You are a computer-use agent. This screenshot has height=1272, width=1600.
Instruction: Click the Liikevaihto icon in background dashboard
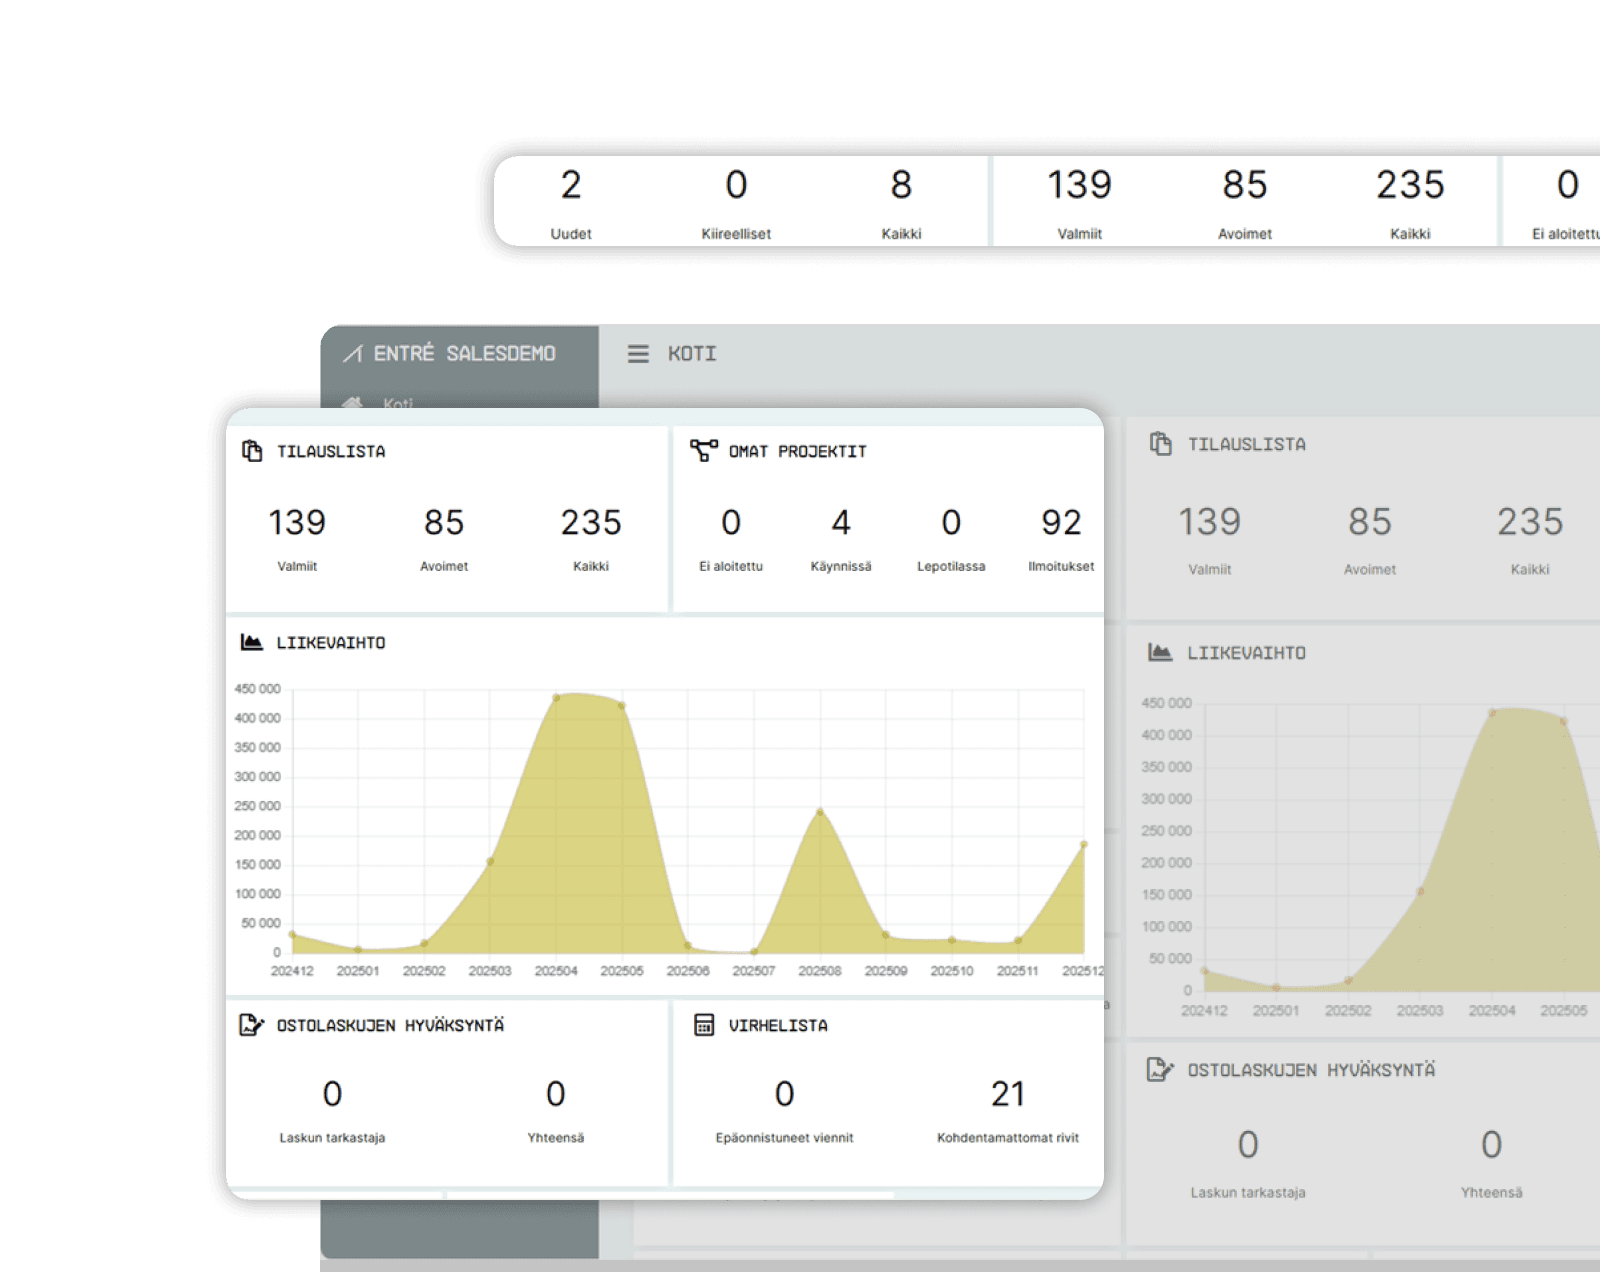[x=1160, y=652]
